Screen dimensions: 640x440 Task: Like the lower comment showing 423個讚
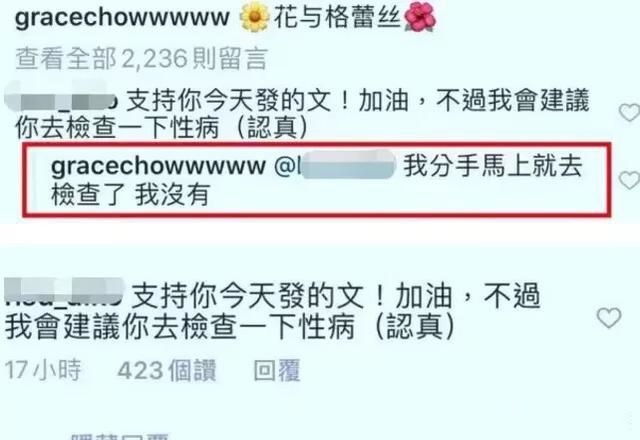tap(609, 318)
